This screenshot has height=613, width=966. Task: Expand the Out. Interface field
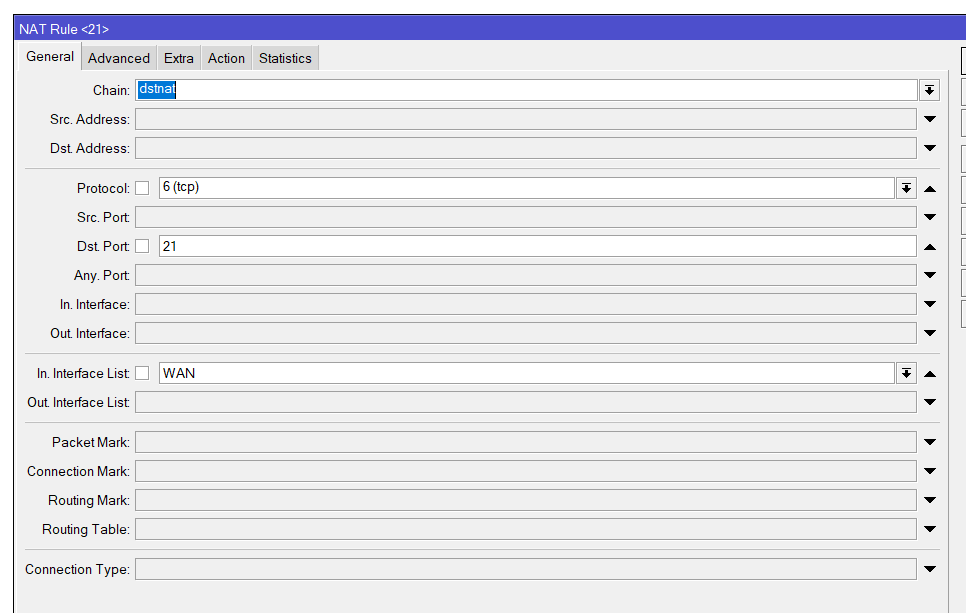930,333
